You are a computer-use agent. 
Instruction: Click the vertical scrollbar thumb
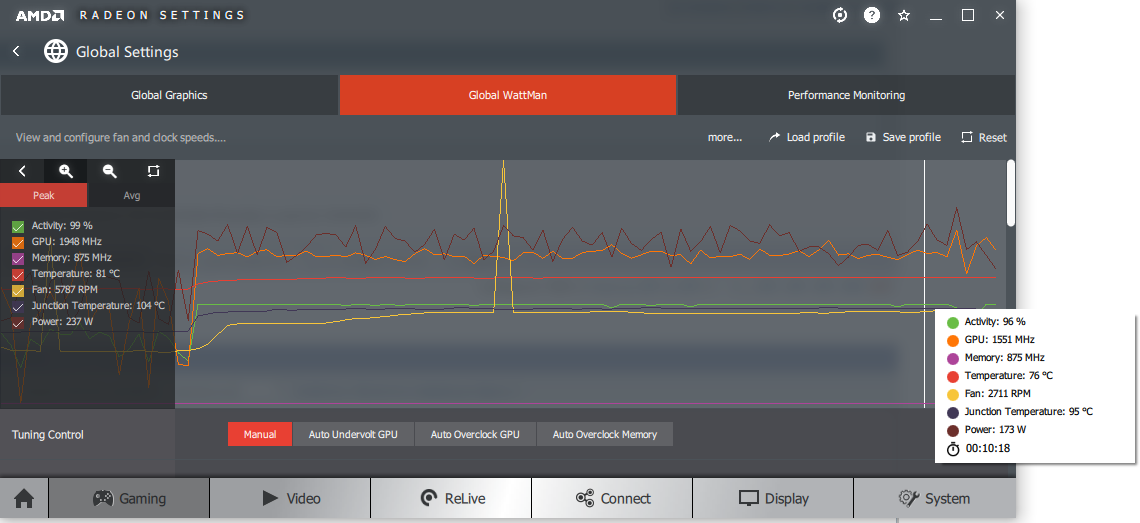pyautogui.click(x=1011, y=193)
